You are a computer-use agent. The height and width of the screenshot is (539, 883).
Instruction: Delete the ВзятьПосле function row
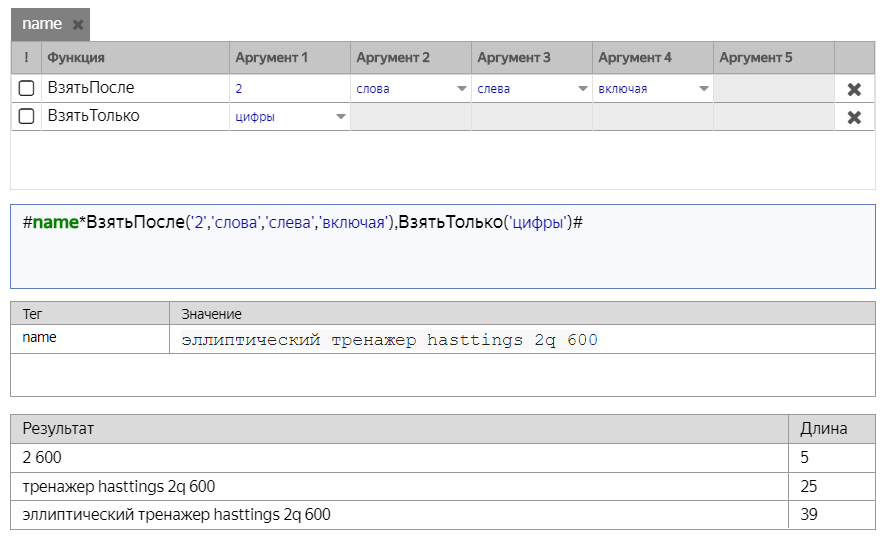point(853,89)
